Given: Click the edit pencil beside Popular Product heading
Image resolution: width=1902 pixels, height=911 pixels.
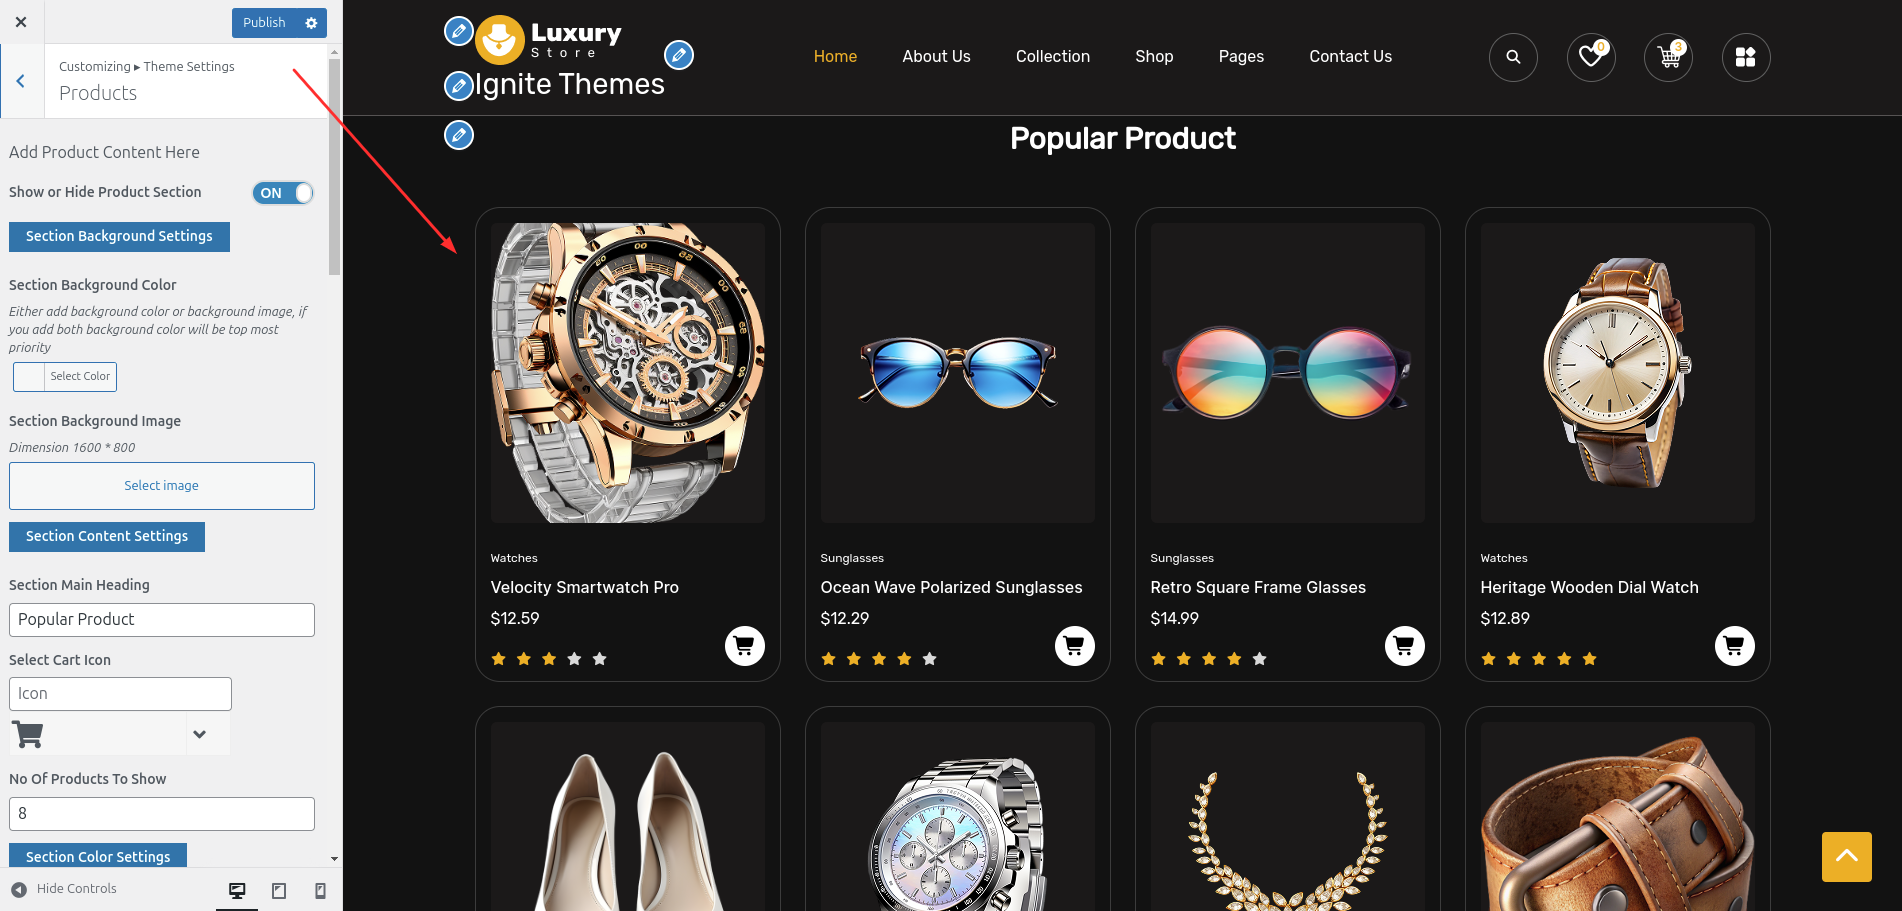Looking at the screenshot, I should point(459,135).
